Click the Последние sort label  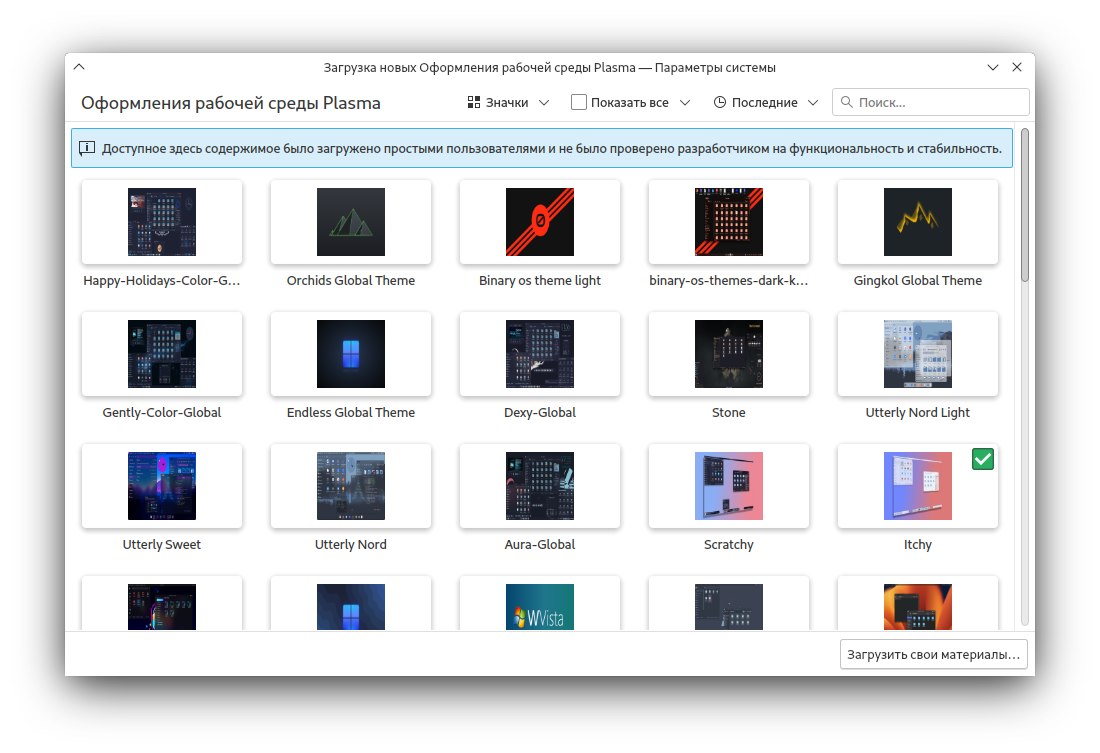coord(765,102)
